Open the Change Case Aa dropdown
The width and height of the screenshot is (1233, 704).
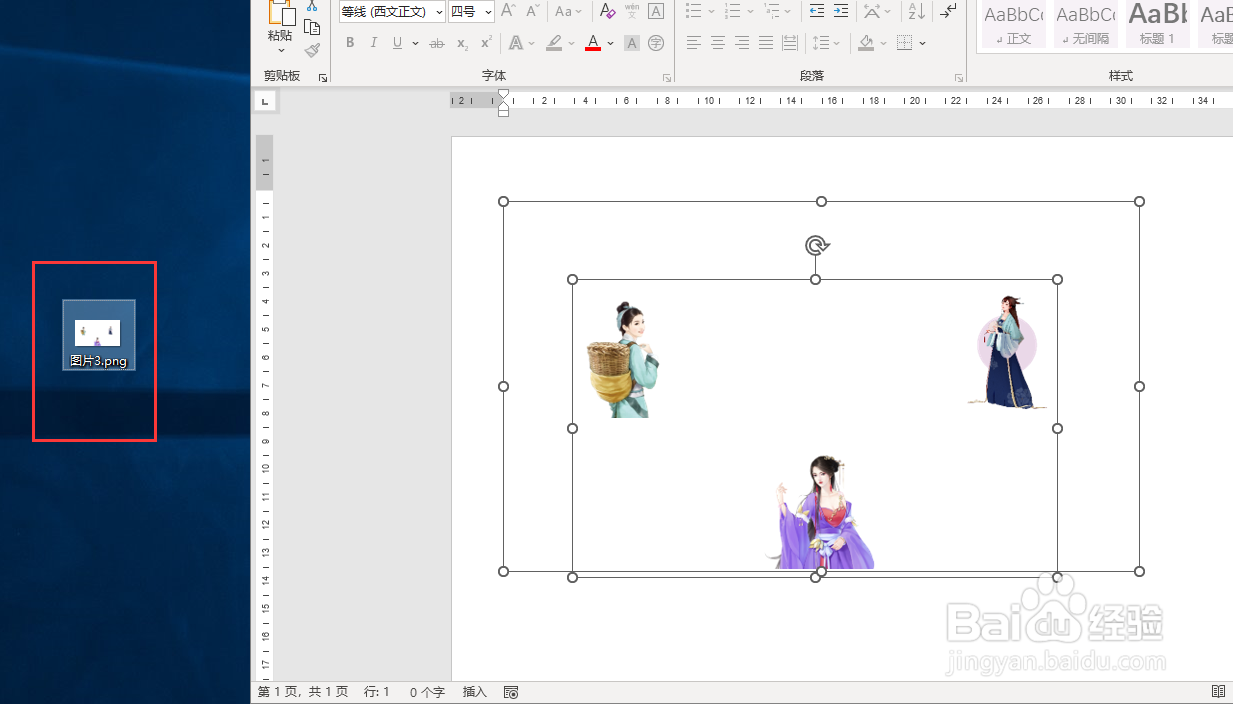[569, 11]
